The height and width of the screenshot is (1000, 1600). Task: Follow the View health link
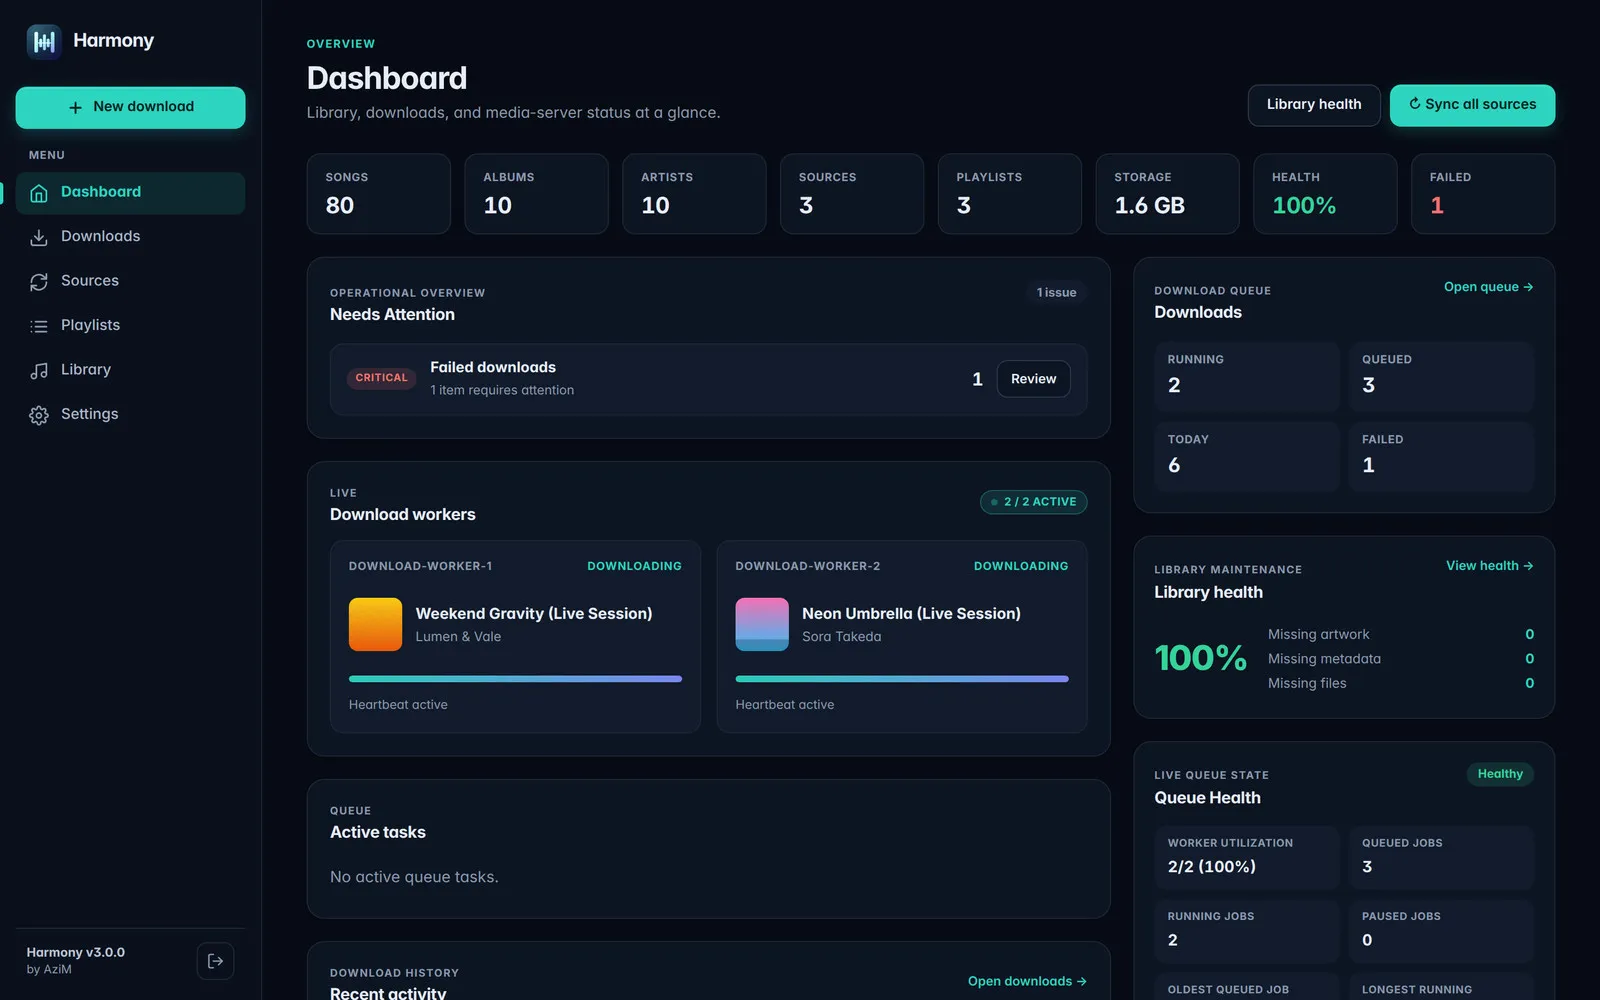point(1489,566)
